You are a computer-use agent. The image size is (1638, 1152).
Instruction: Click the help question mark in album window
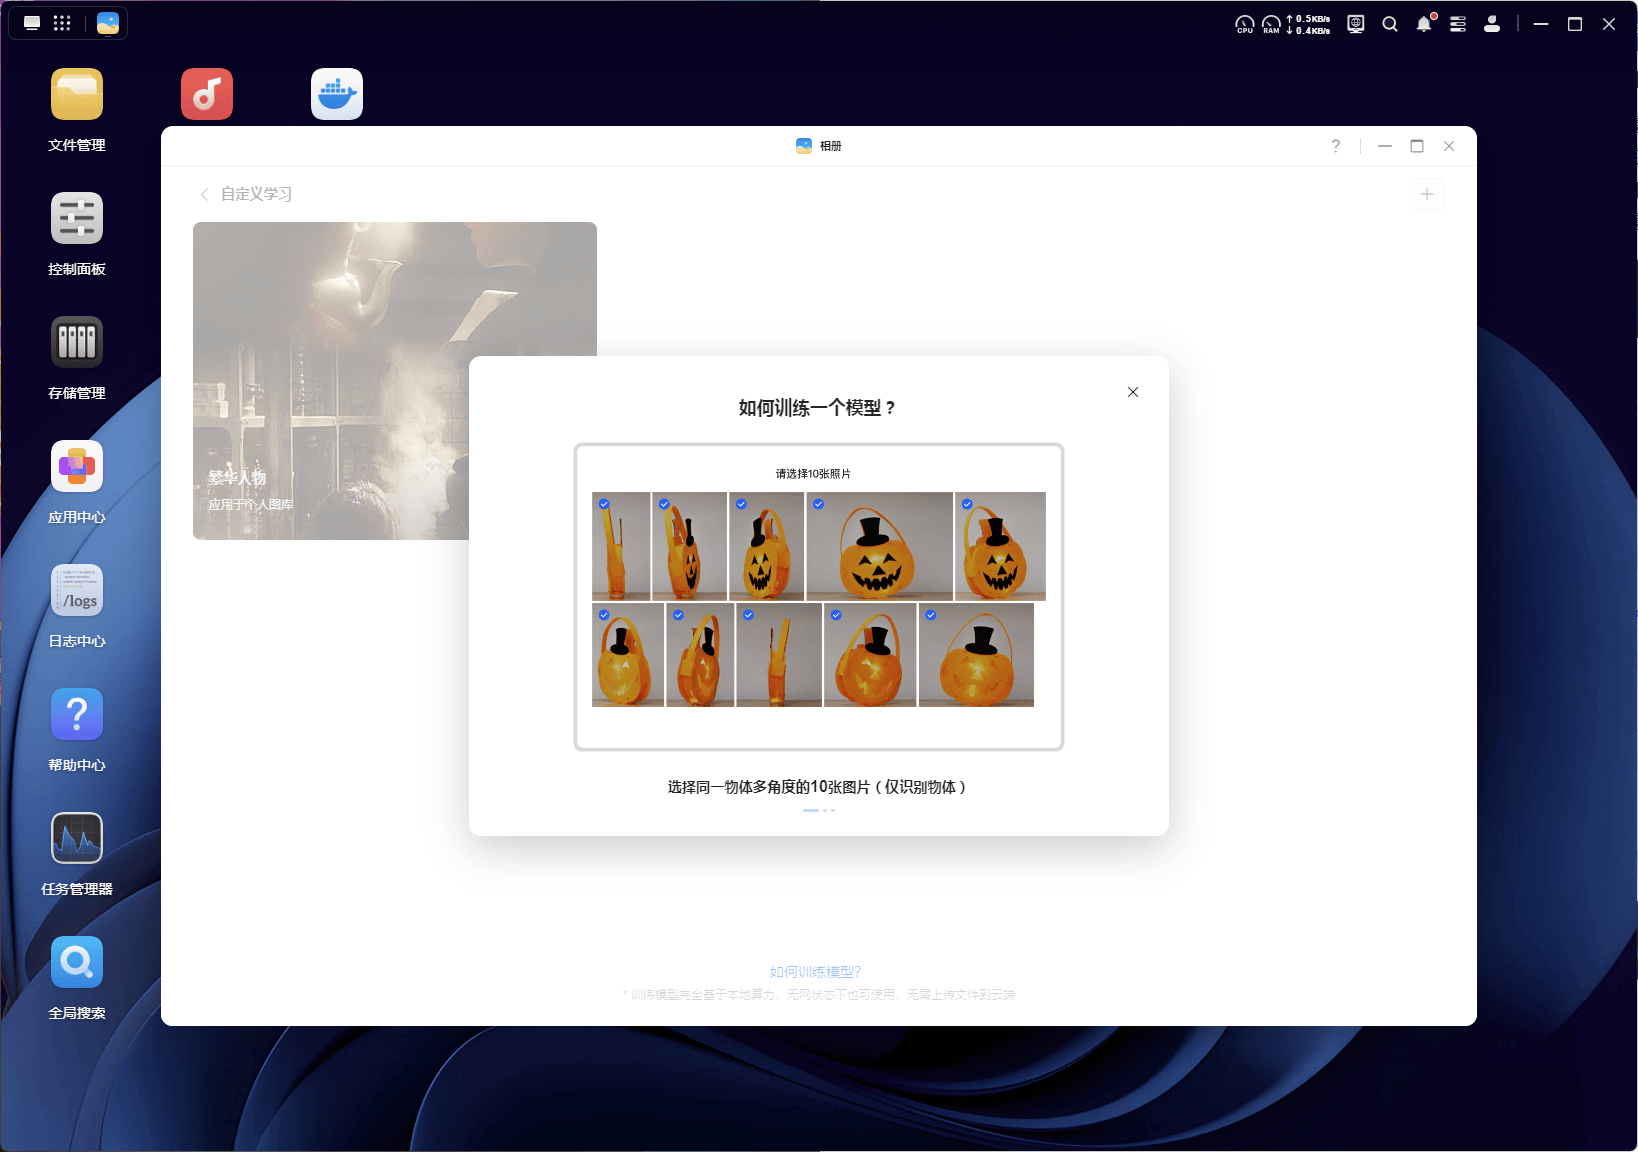pos(1336,146)
